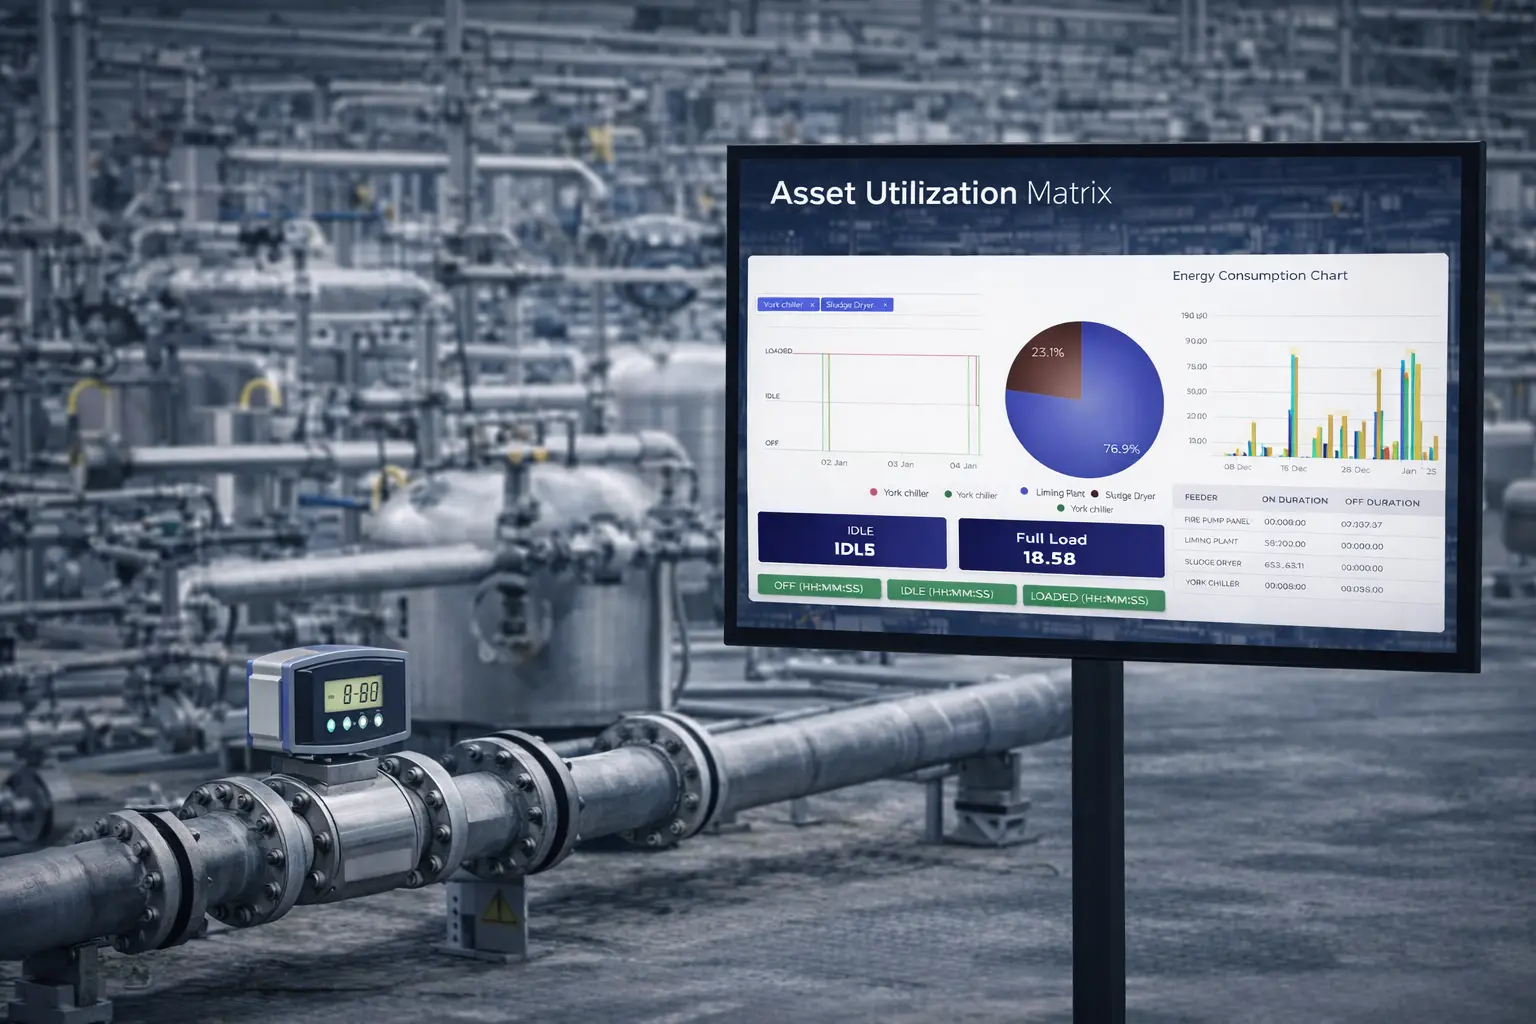Click the brown Sludge Dryer legend dot
1536x1024 pixels.
(x=1095, y=494)
